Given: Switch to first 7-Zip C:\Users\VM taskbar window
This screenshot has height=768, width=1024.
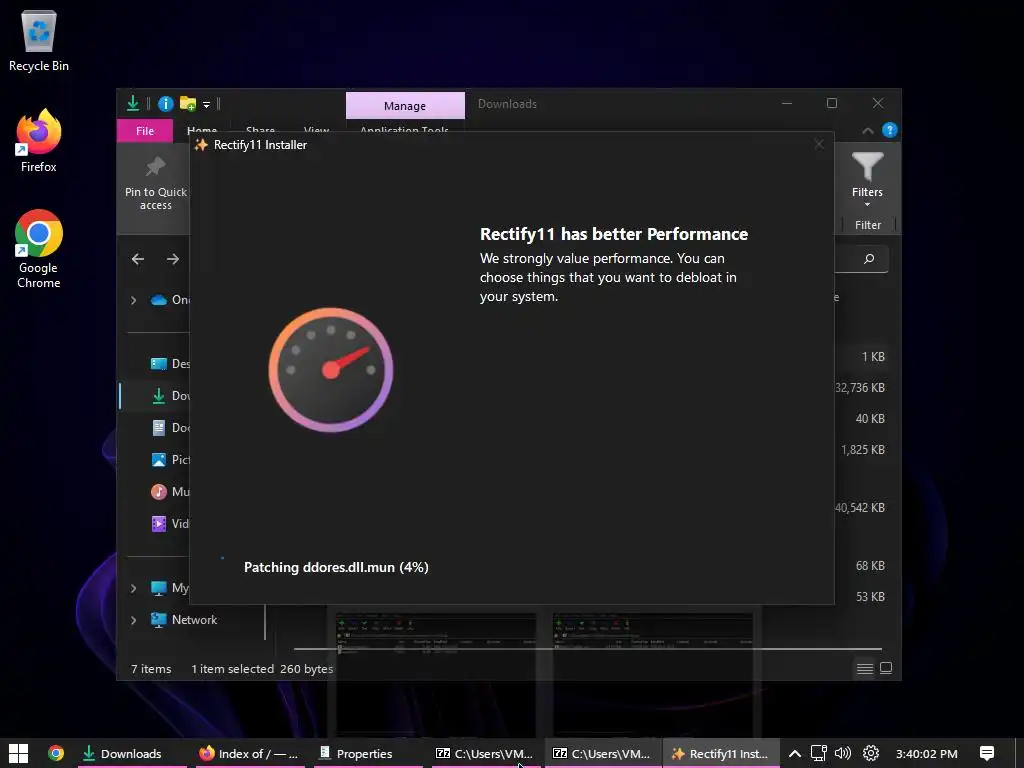Looking at the screenshot, I should tap(485, 754).
